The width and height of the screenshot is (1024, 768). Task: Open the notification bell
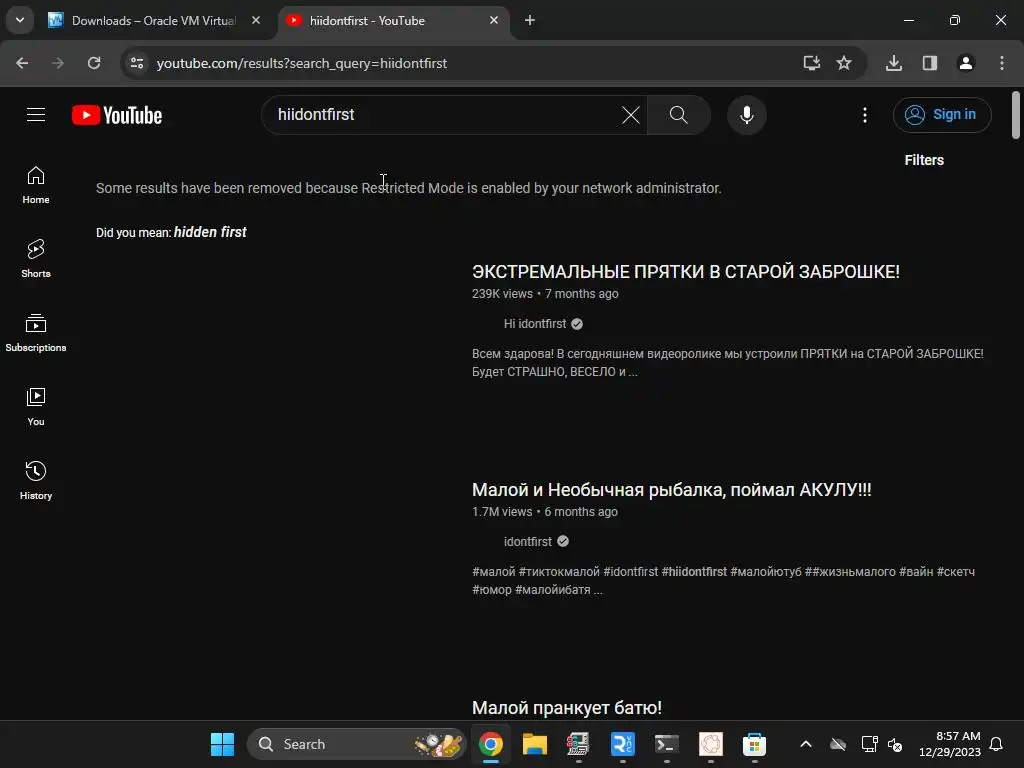coord(997,744)
